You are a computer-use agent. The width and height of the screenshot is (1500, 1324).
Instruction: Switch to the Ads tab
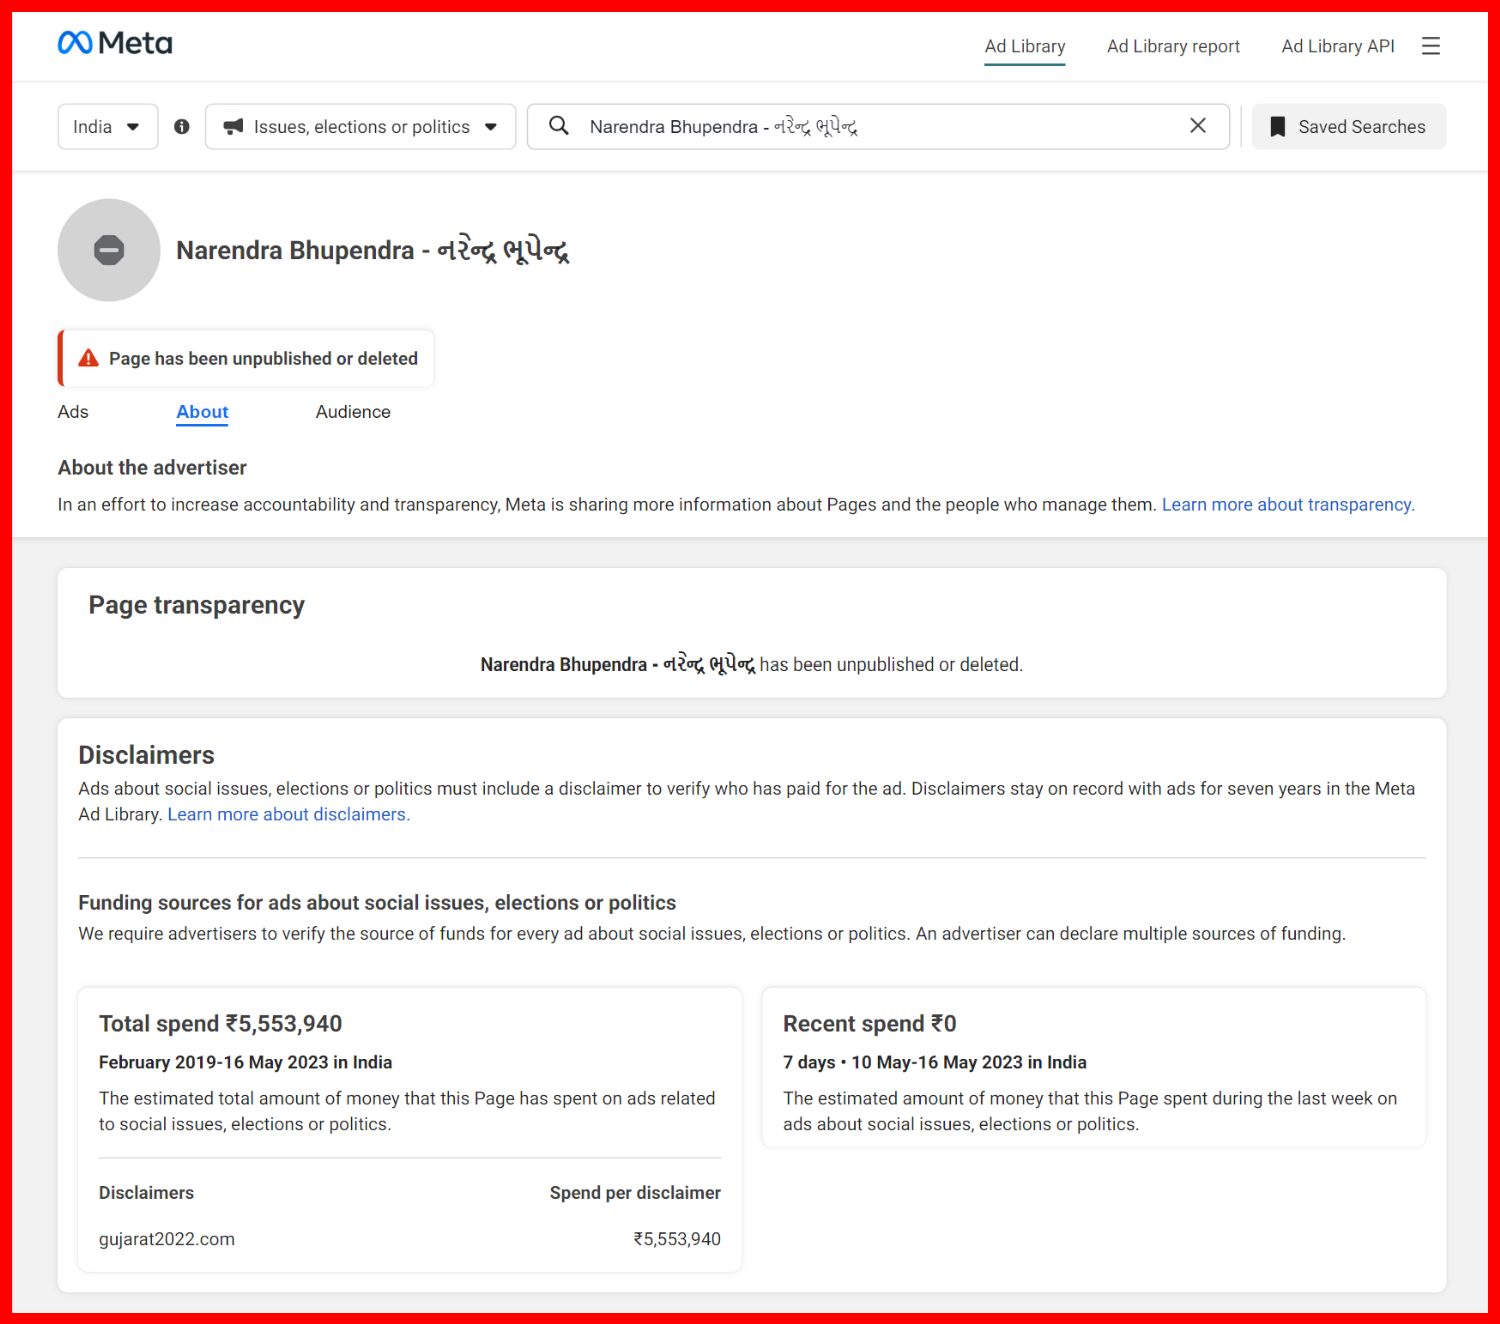click(73, 412)
